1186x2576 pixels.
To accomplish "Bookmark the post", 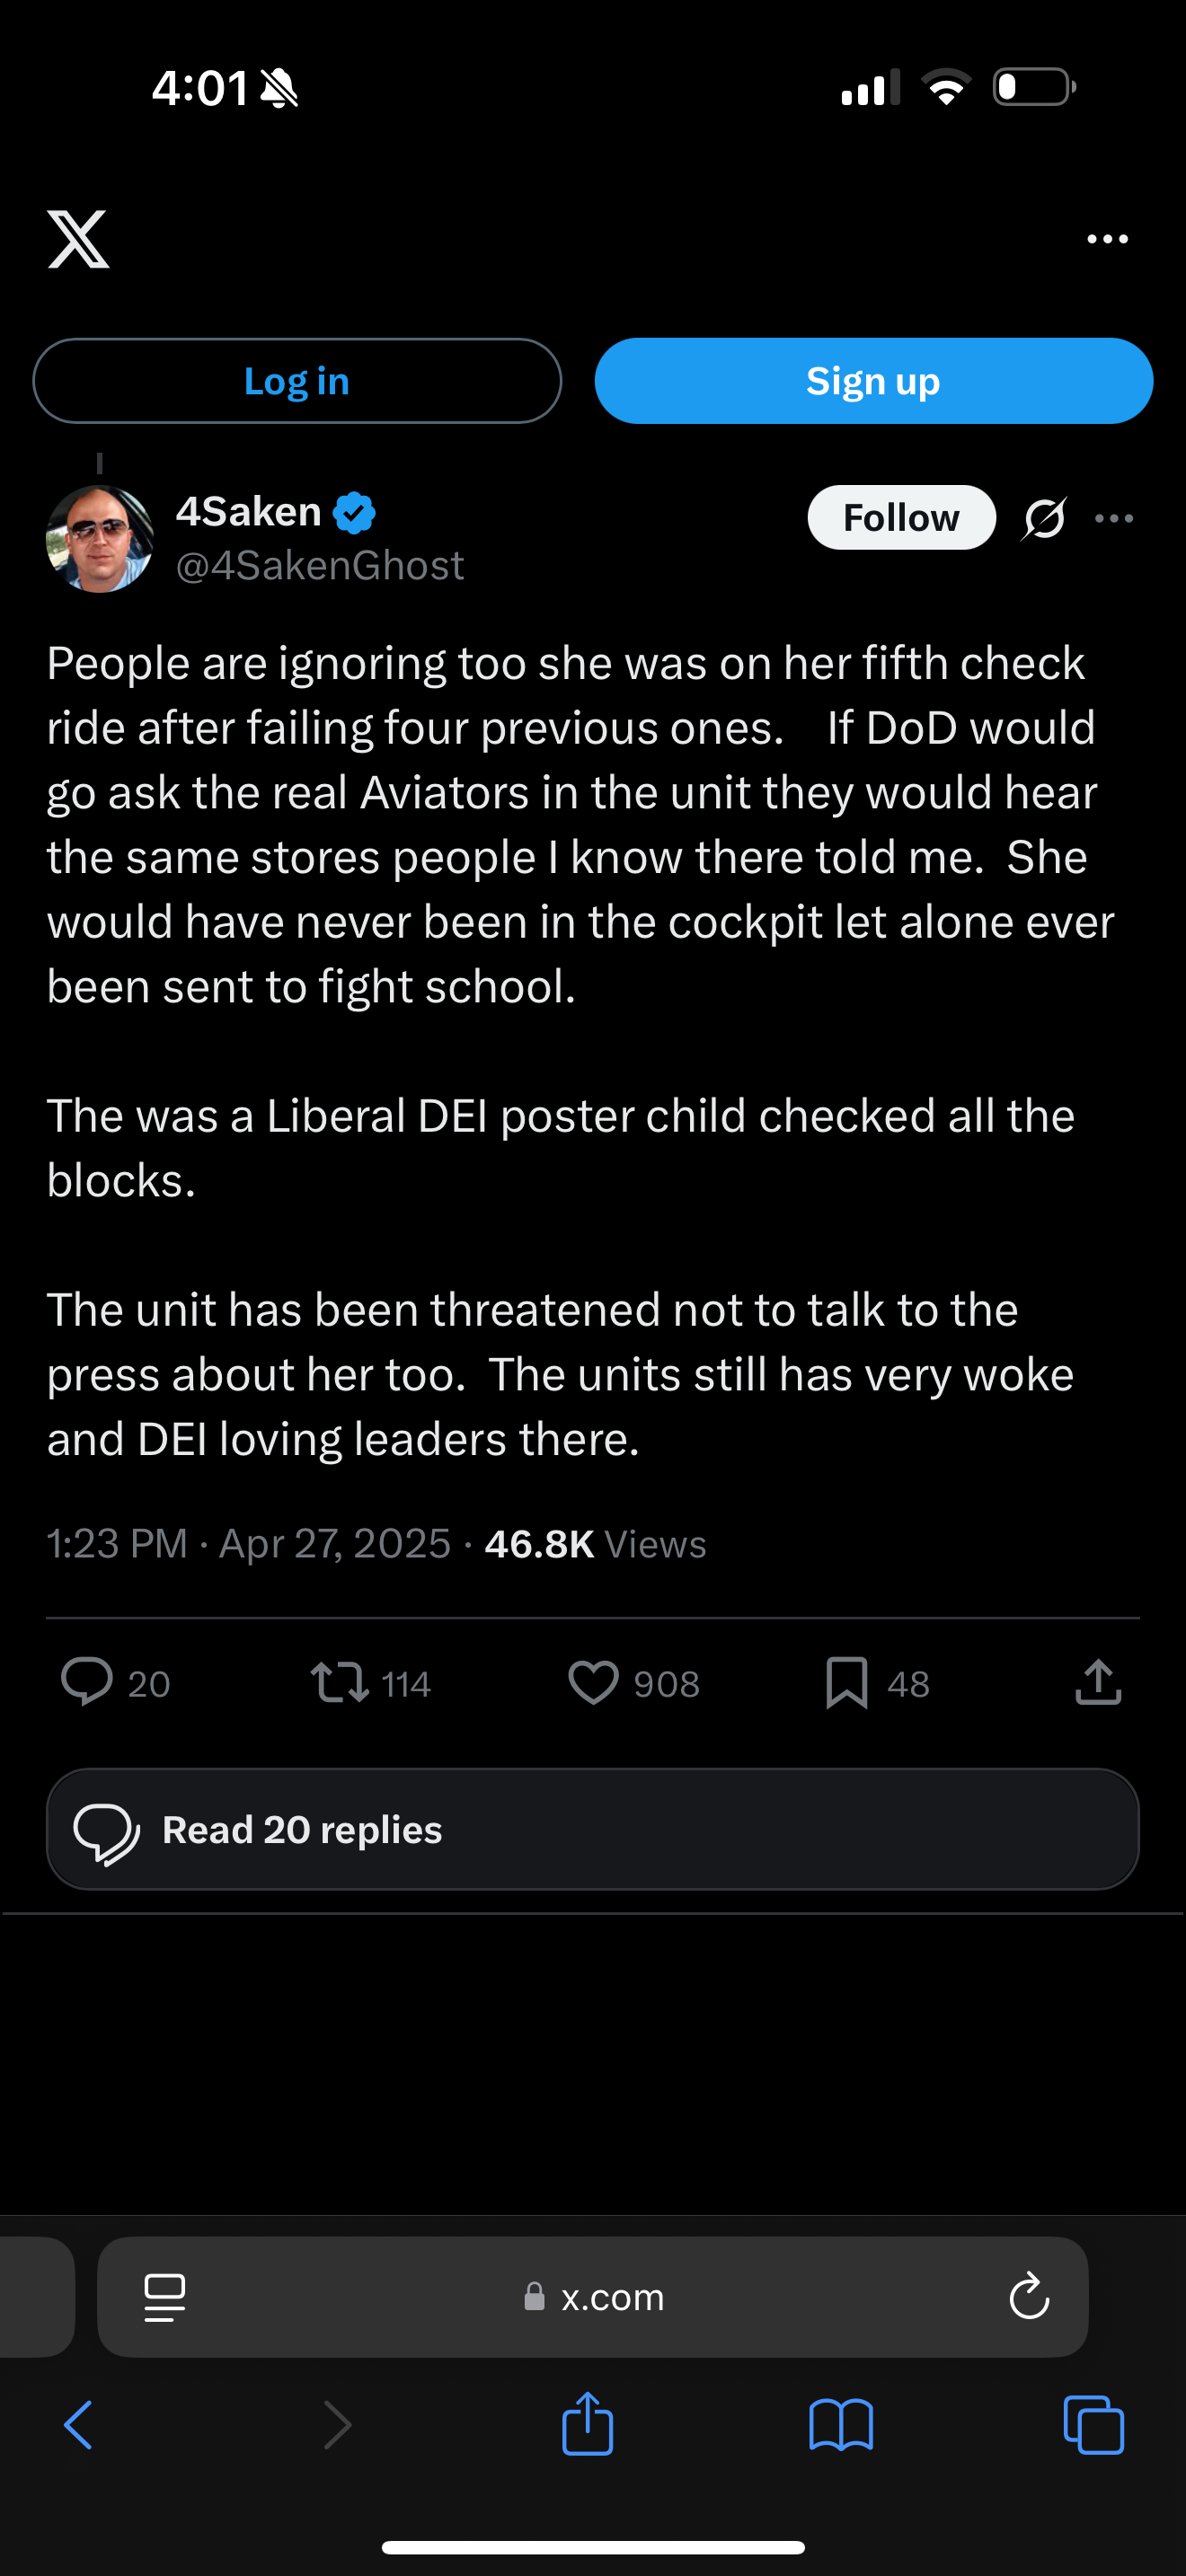I will click(x=846, y=1682).
